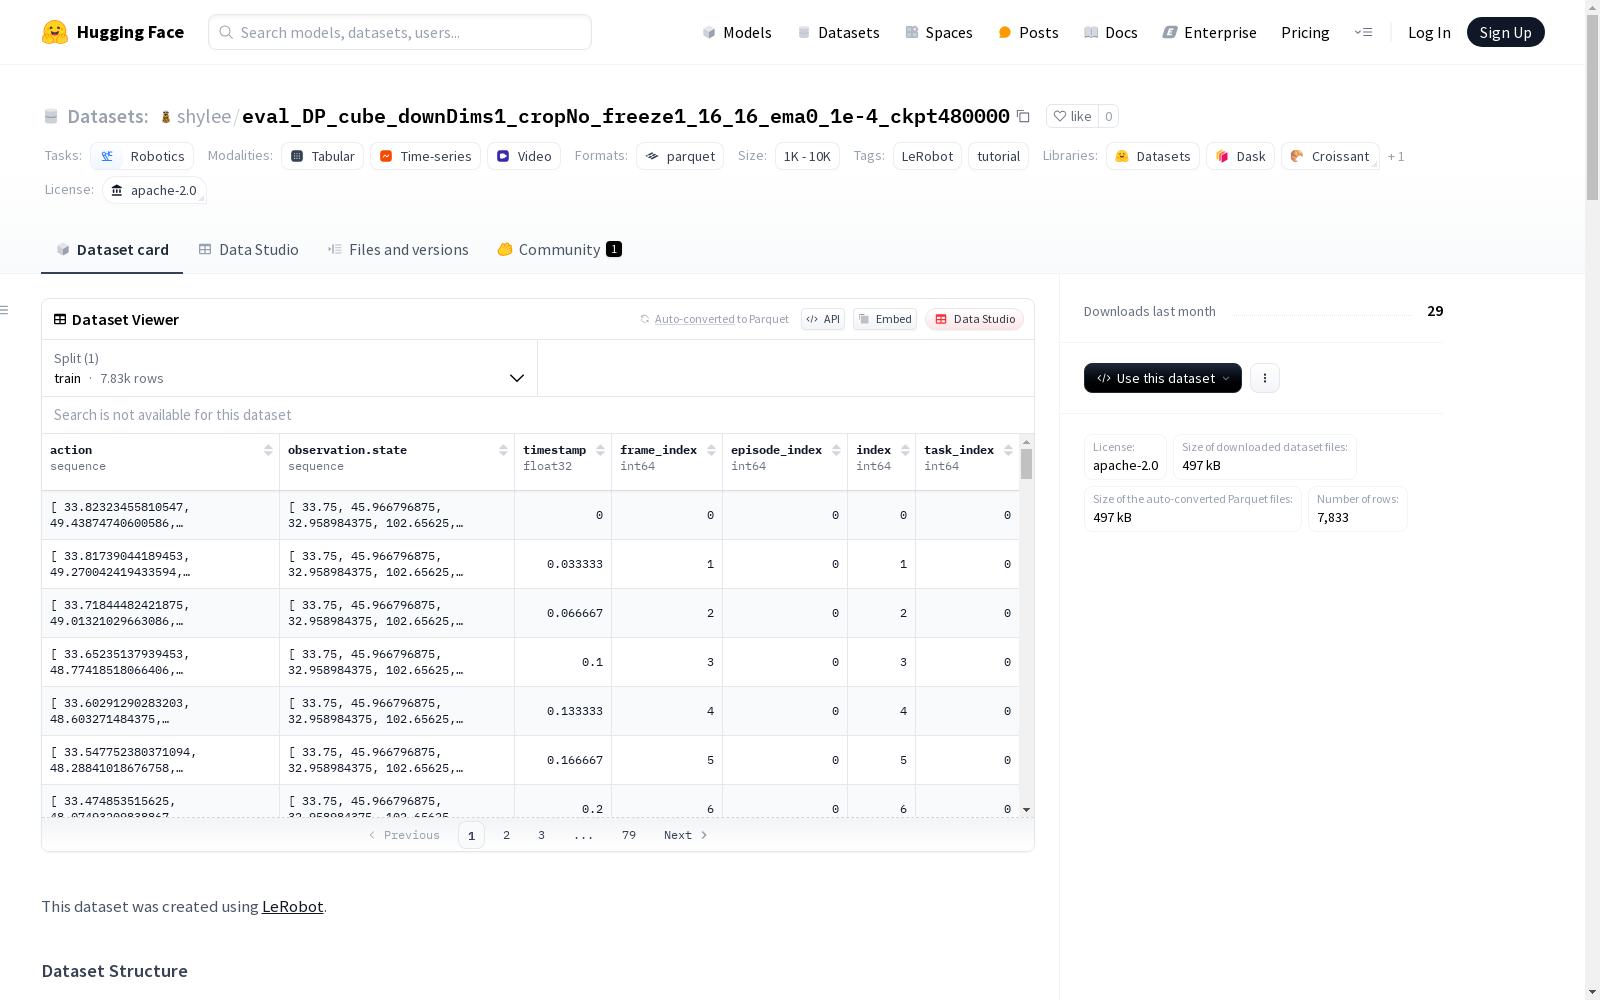1600x1000 pixels.
Task: Open the Use this dataset dropdown
Action: [1163, 378]
